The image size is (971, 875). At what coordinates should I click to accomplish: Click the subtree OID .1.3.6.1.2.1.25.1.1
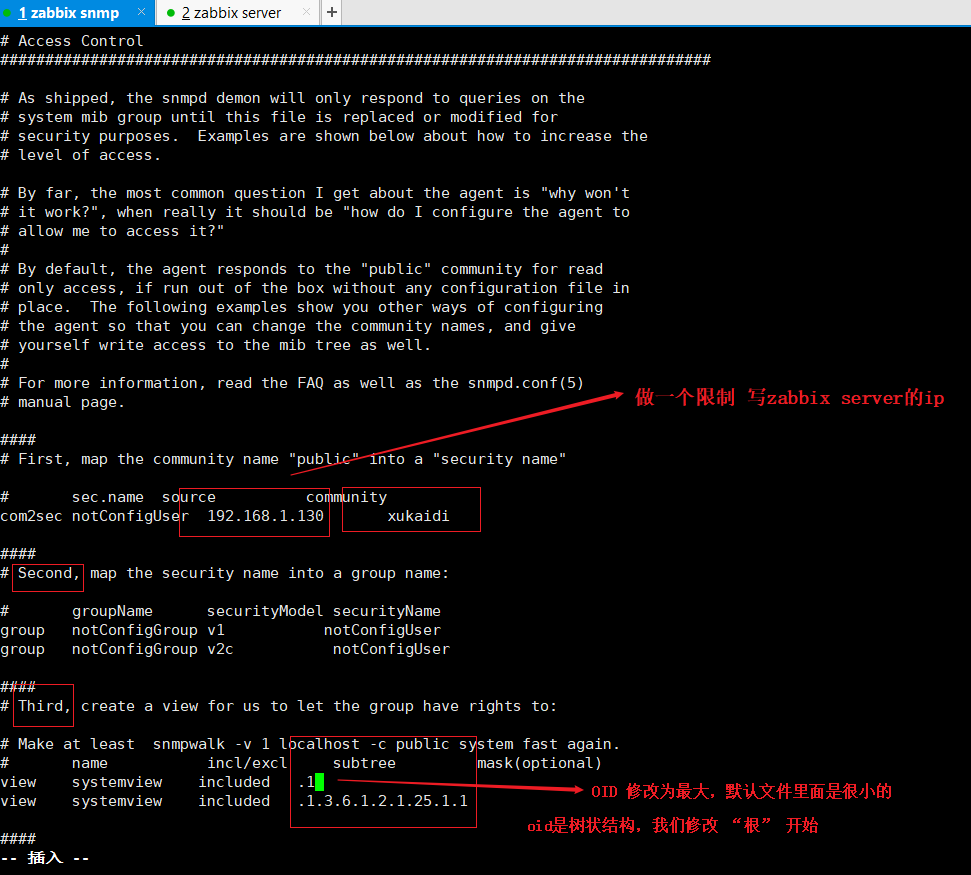(383, 801)
